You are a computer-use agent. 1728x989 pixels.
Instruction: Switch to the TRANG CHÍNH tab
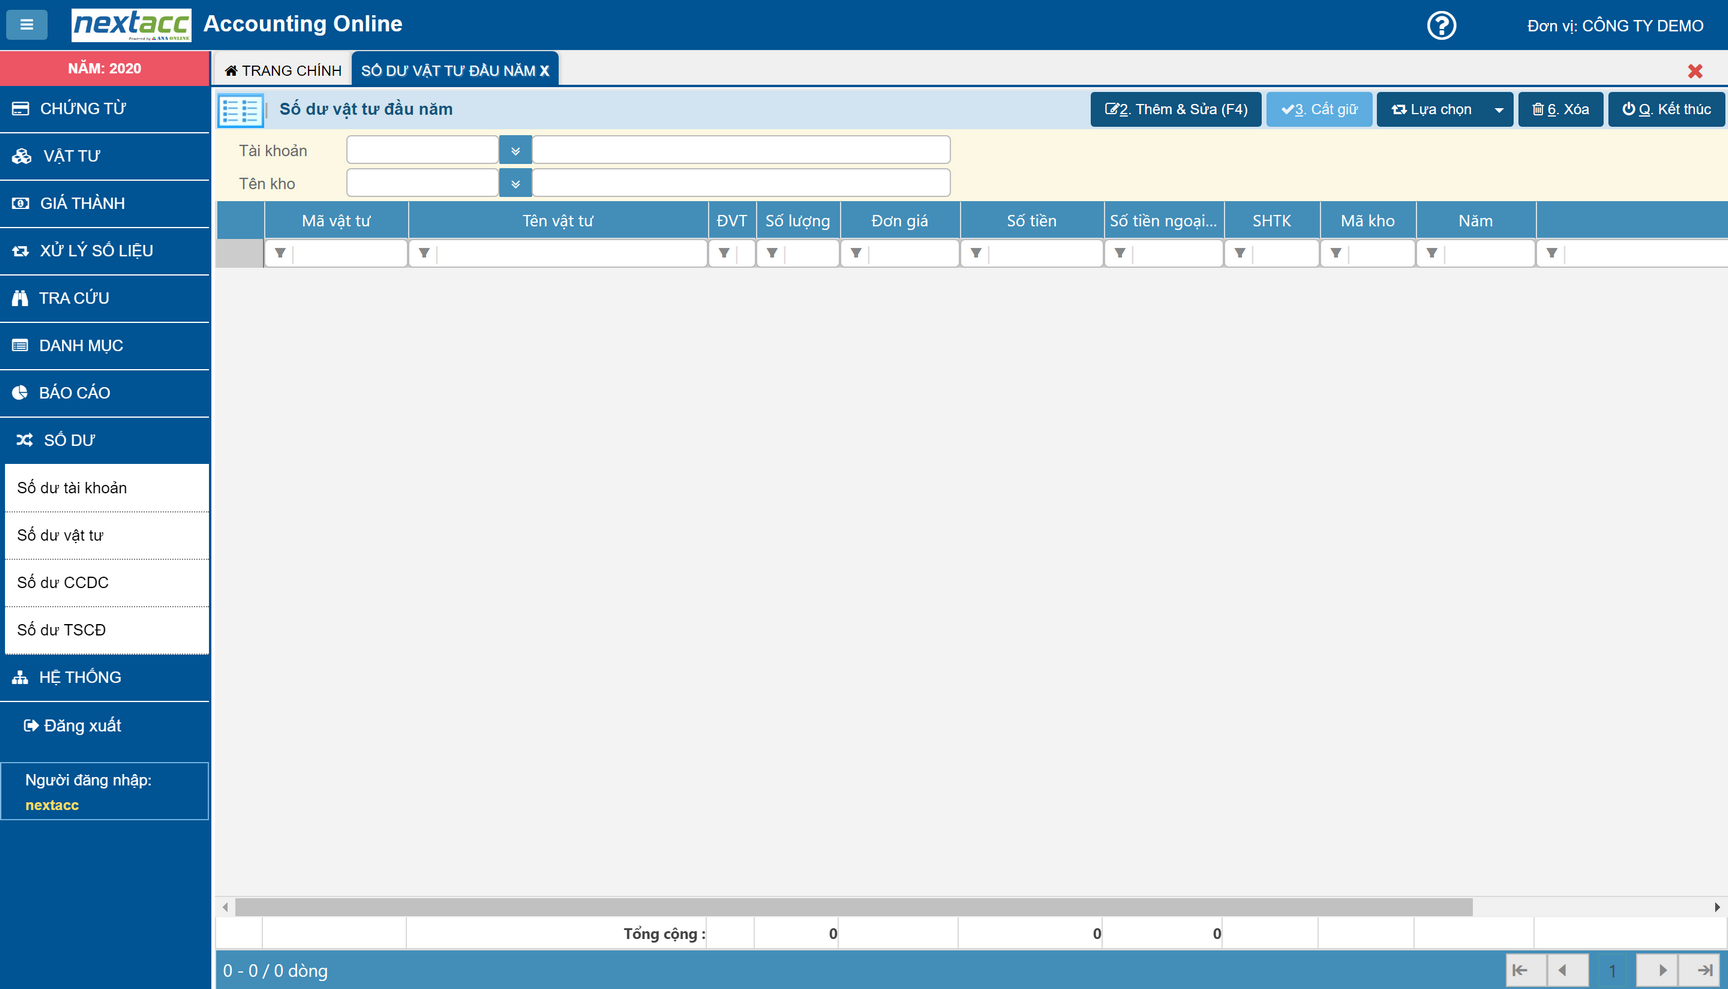tap(283, 71)
